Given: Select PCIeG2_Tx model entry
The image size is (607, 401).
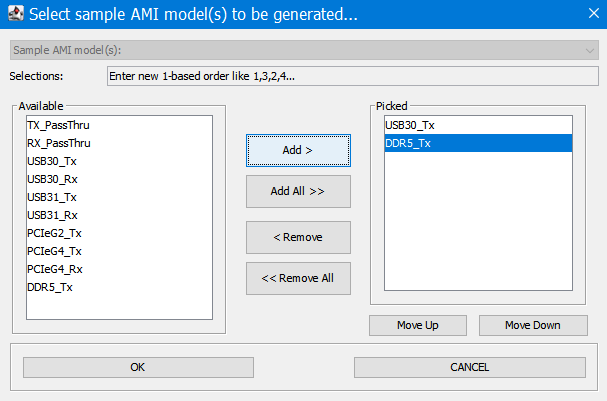Looking at the screenshot, I should click(x=54, y=233).
